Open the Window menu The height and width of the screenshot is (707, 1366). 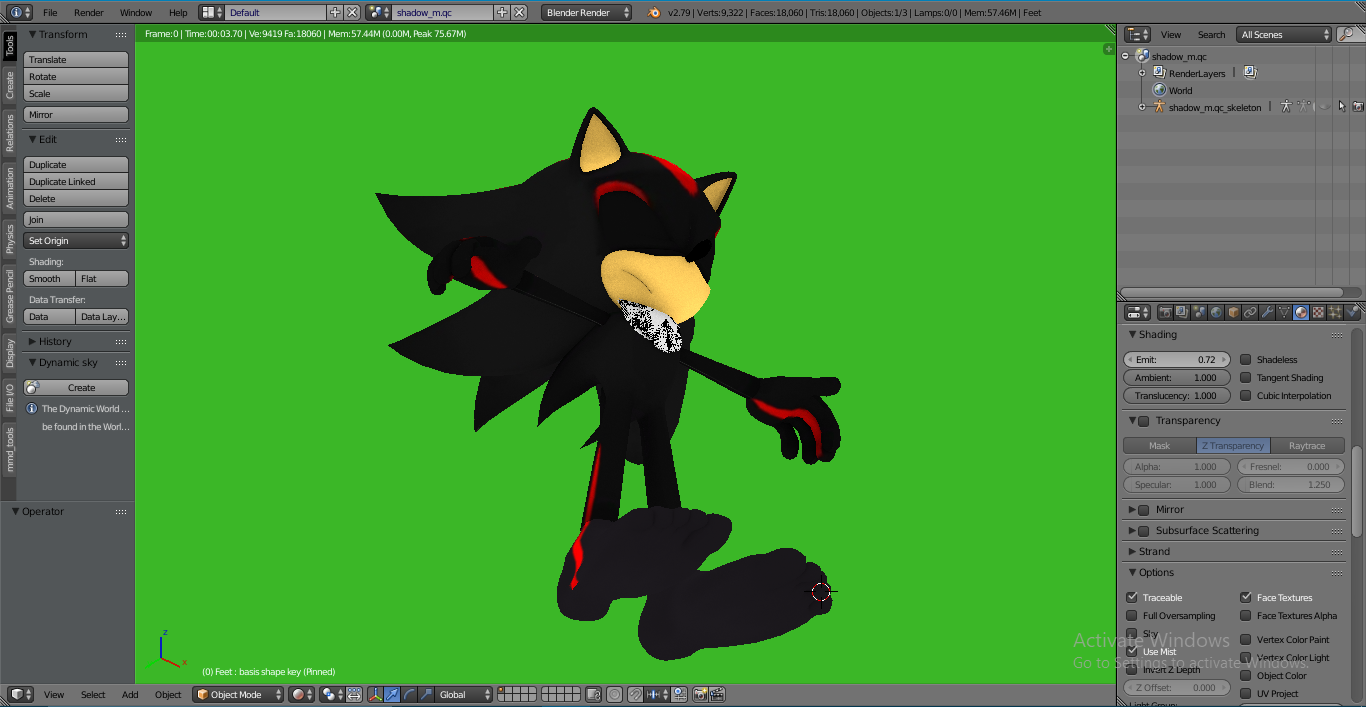(136, 13)
